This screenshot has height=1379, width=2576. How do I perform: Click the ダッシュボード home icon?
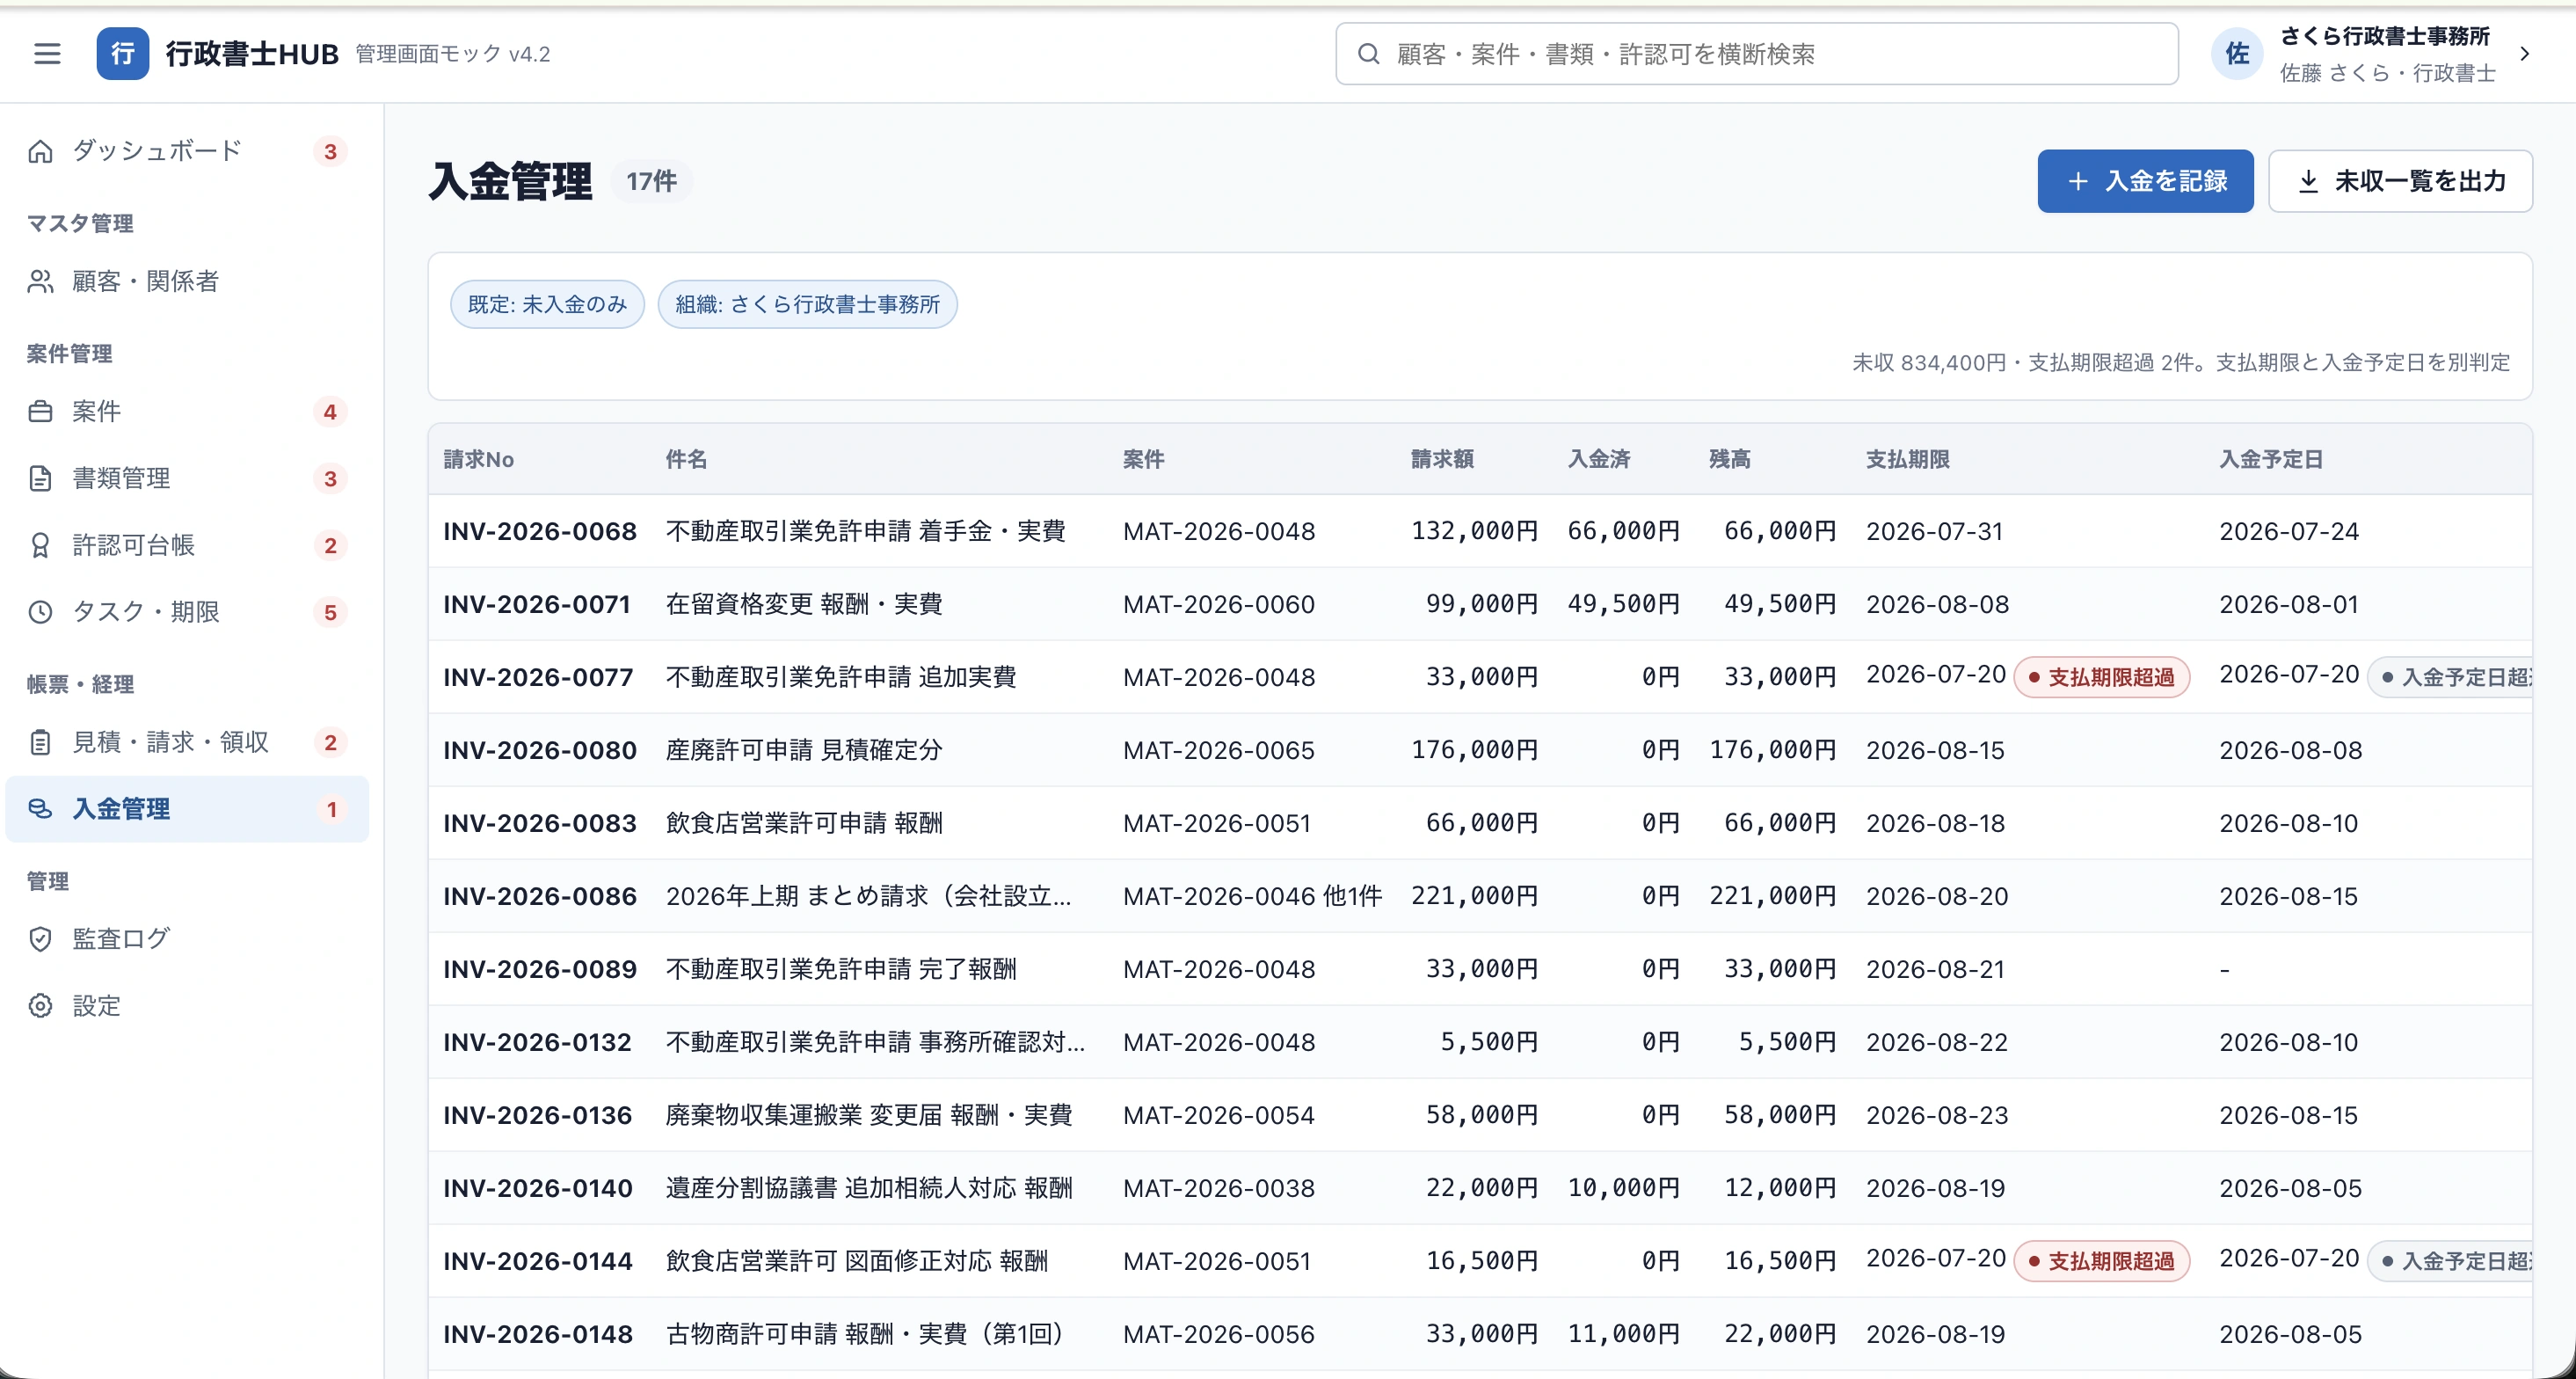tap(40, 151)
